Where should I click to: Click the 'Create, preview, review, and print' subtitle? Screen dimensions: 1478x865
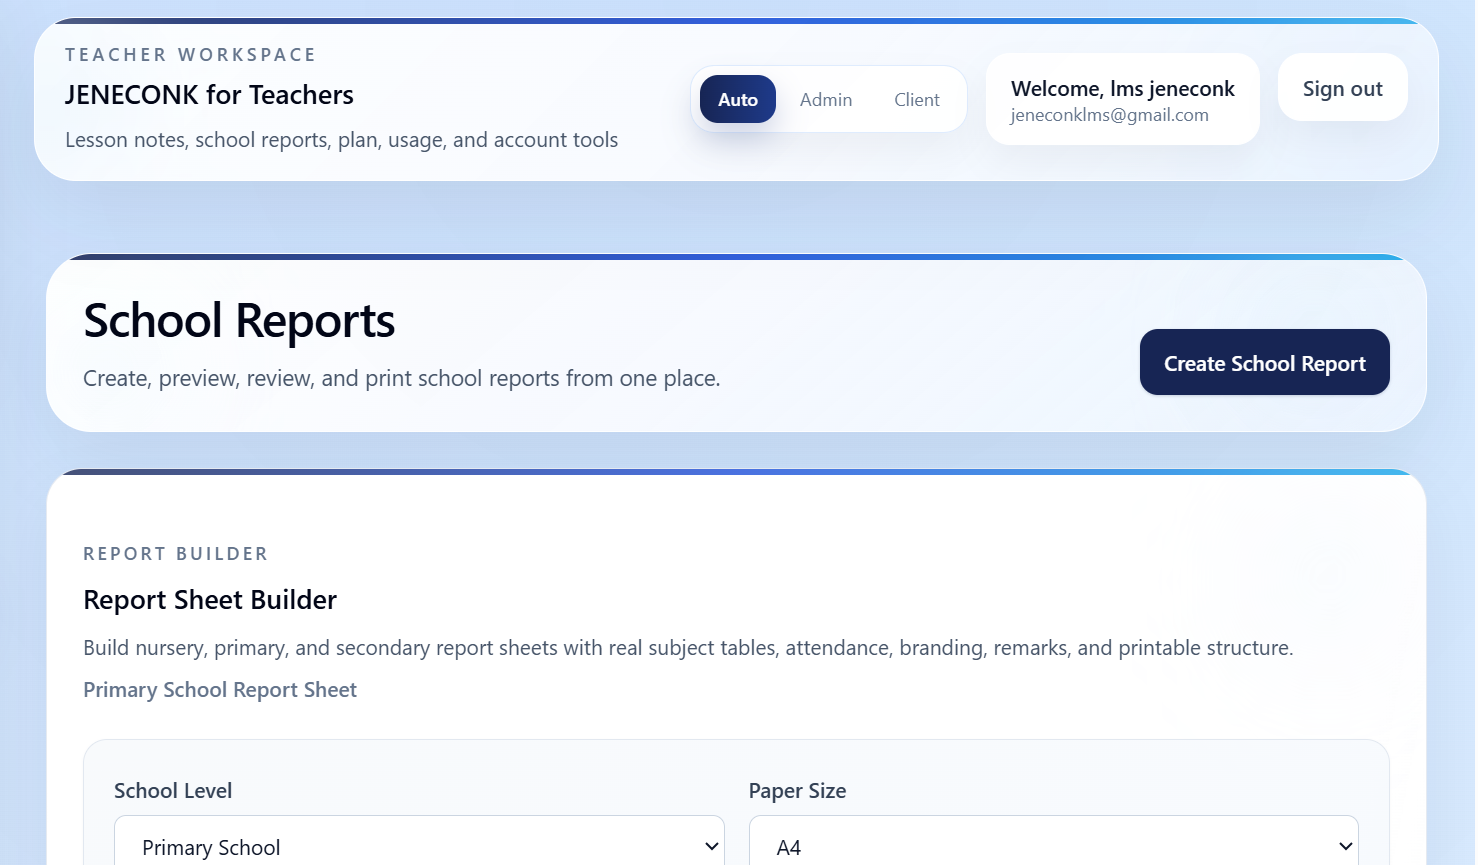click(402, 379)
